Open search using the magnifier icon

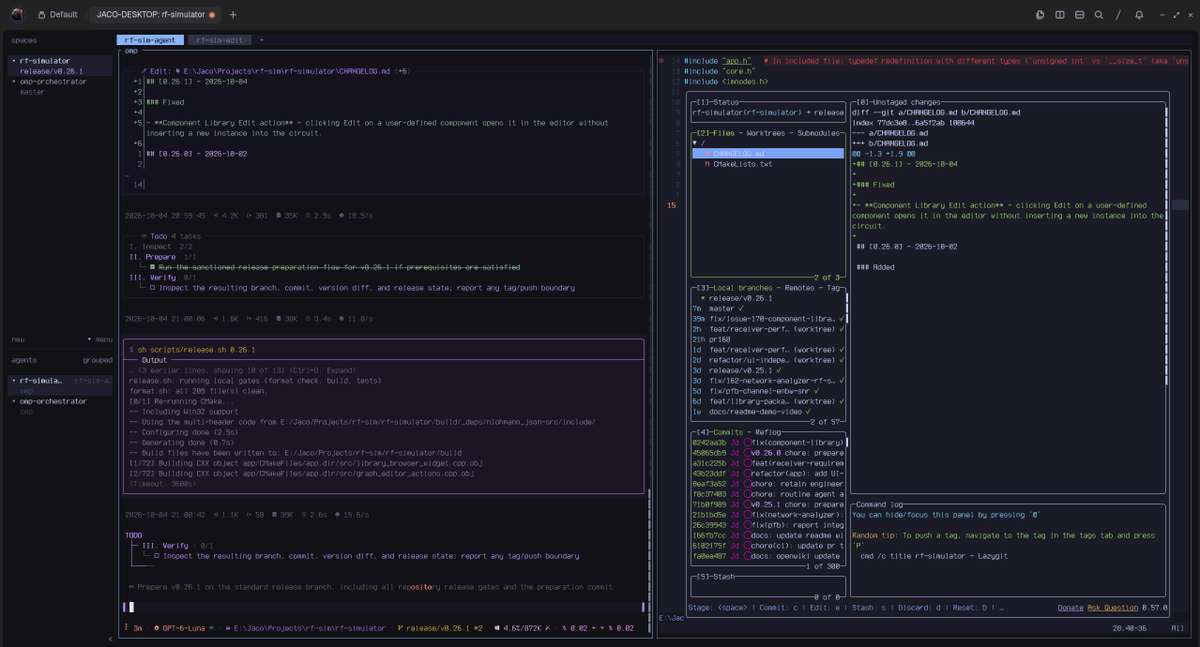(1099, 15)
